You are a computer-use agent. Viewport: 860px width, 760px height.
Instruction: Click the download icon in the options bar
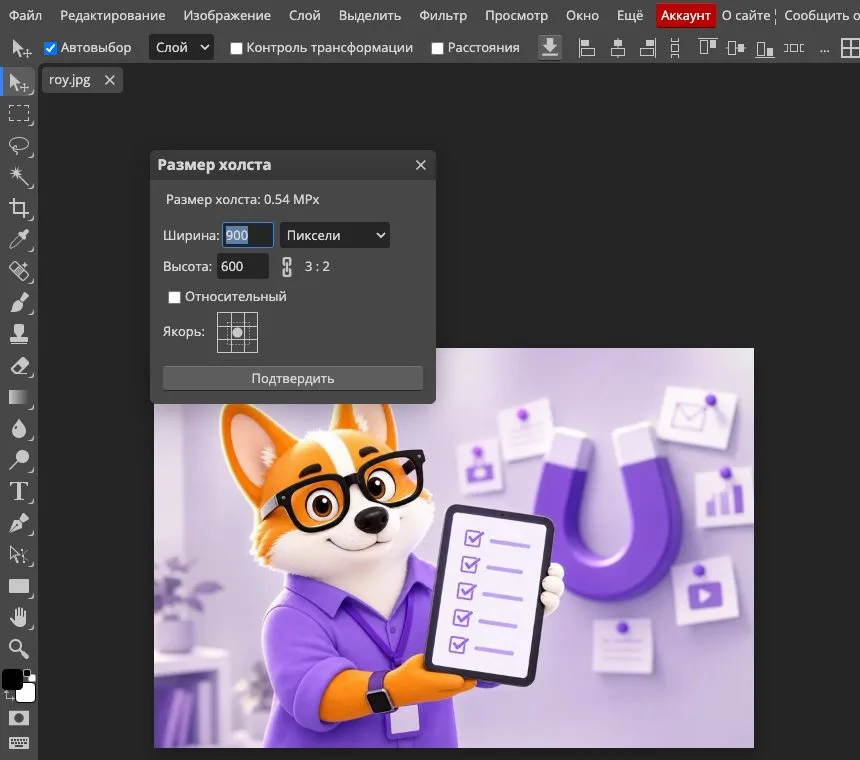coord(550,48)
